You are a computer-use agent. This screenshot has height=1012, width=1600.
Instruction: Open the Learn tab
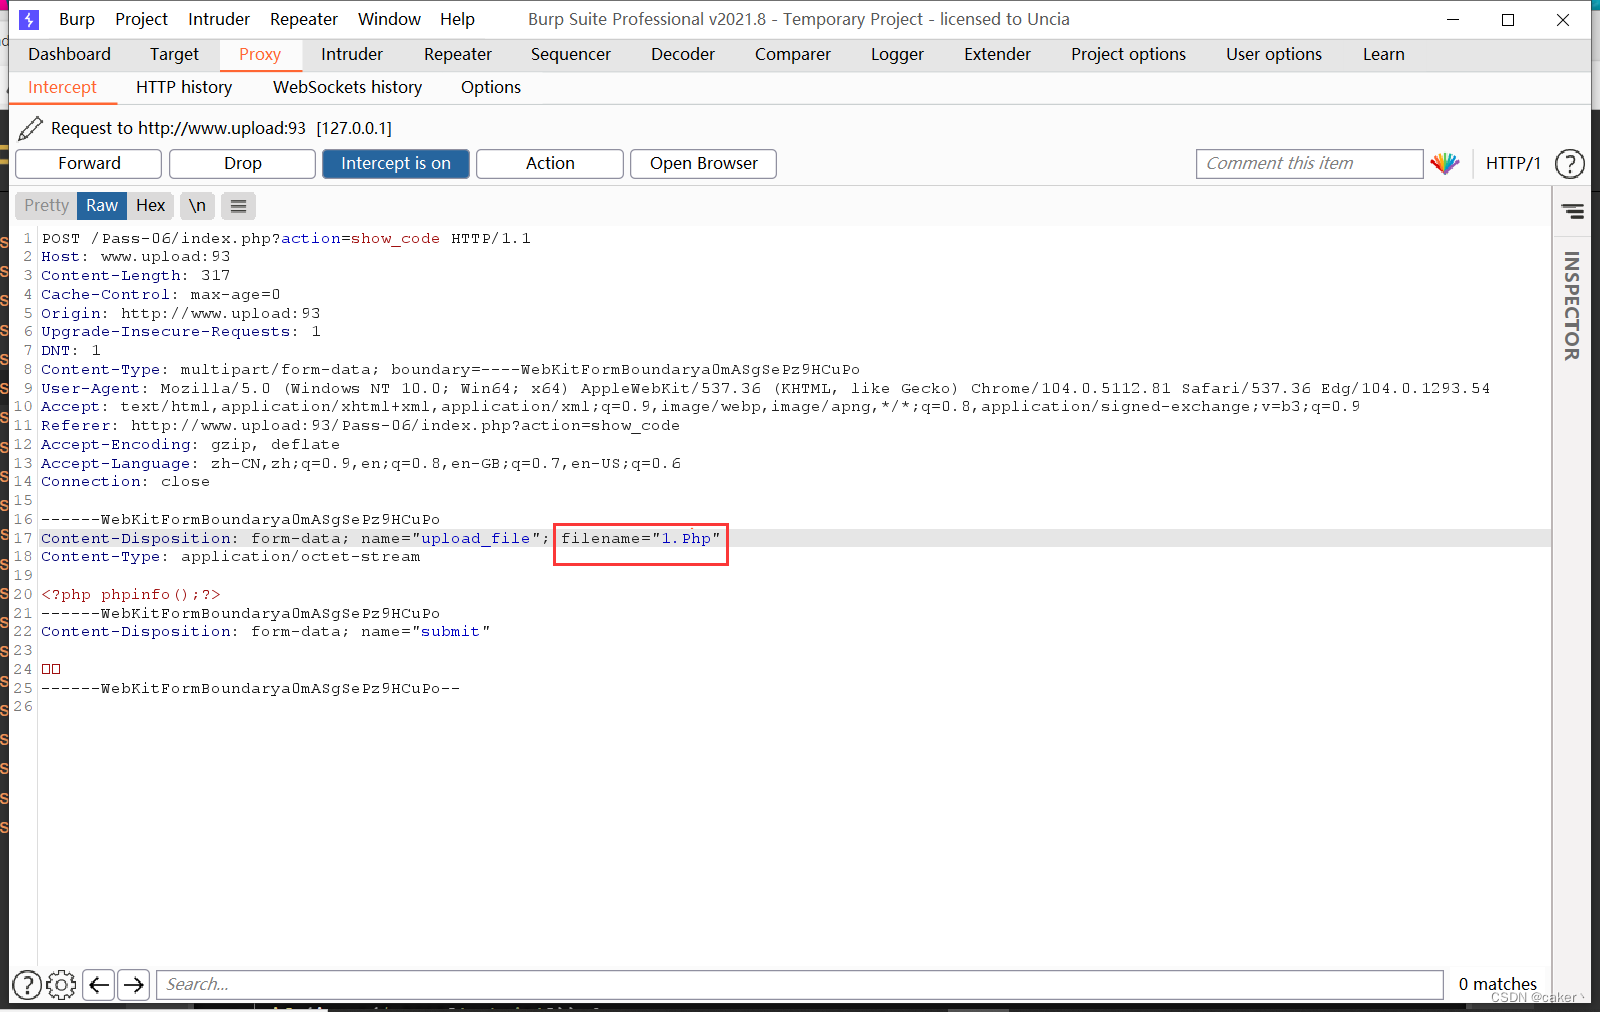pyautogui.click(x=1384, y=55)
